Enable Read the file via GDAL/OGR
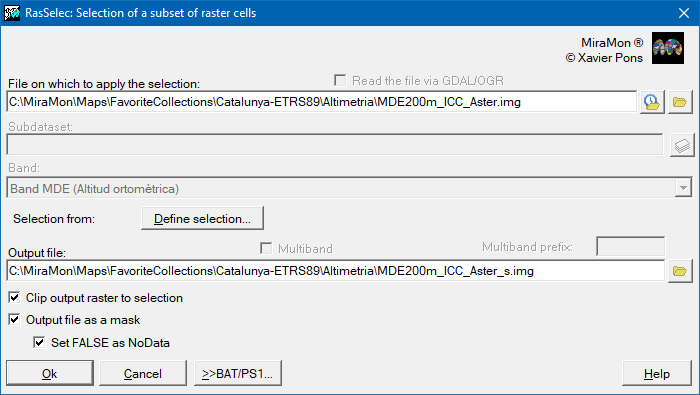700x395 pixels. click(340, 80)
